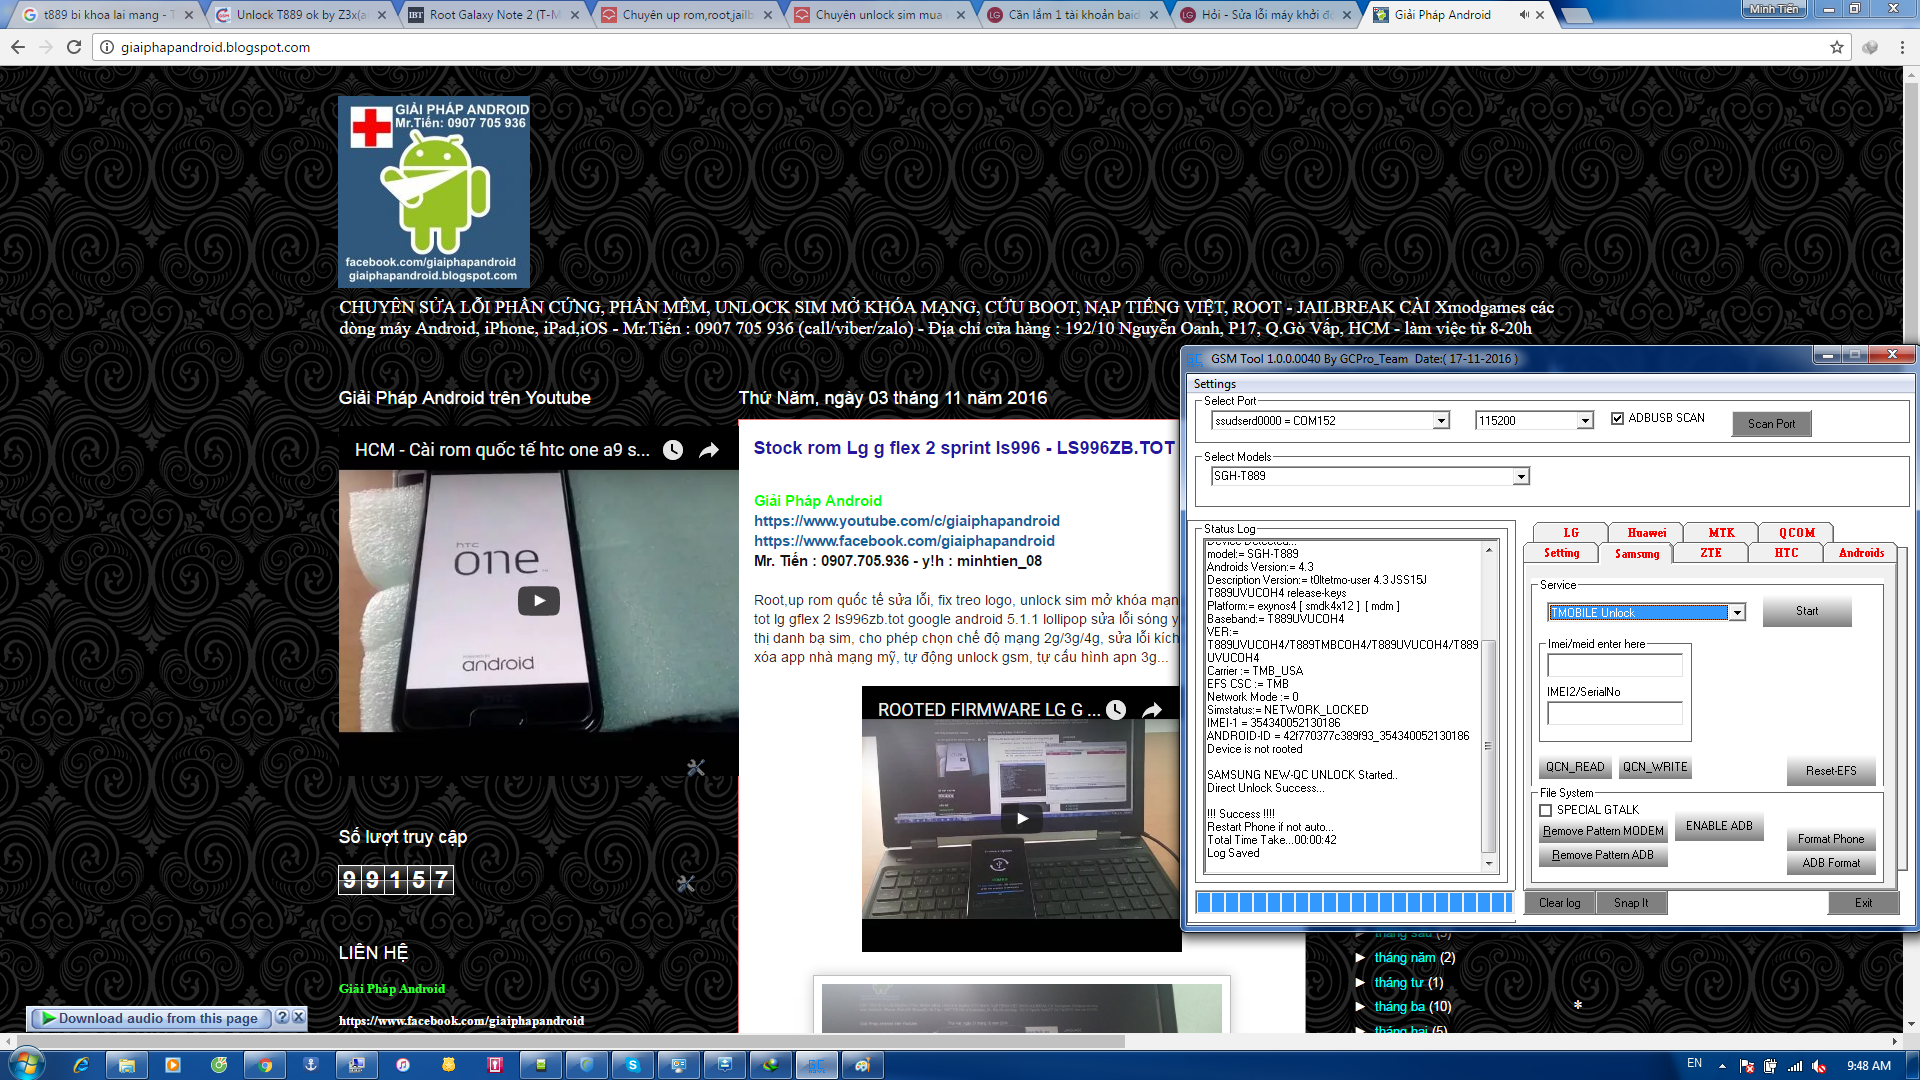Share the HTC one a9 video

pyautogui.click(x=709, y=450)
